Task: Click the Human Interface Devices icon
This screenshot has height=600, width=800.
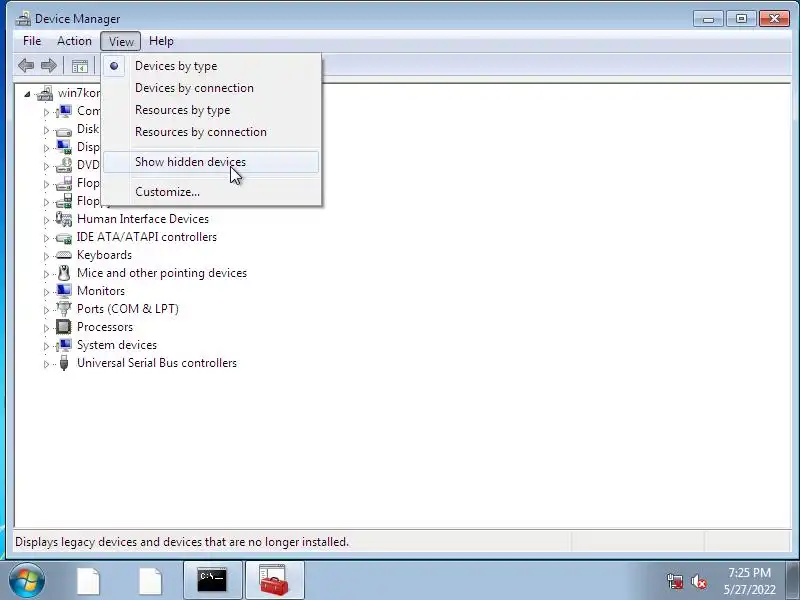Action: click(x=64, y=219)
